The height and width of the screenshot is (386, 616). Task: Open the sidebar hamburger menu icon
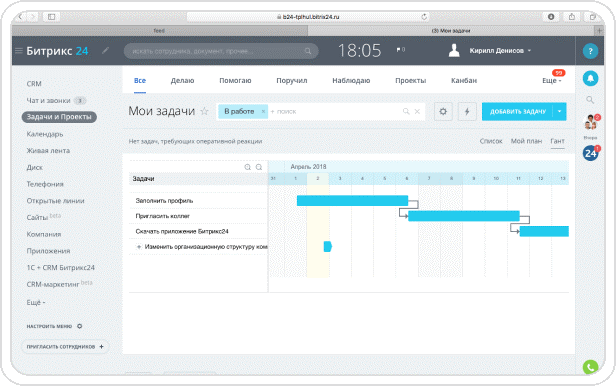18,51
